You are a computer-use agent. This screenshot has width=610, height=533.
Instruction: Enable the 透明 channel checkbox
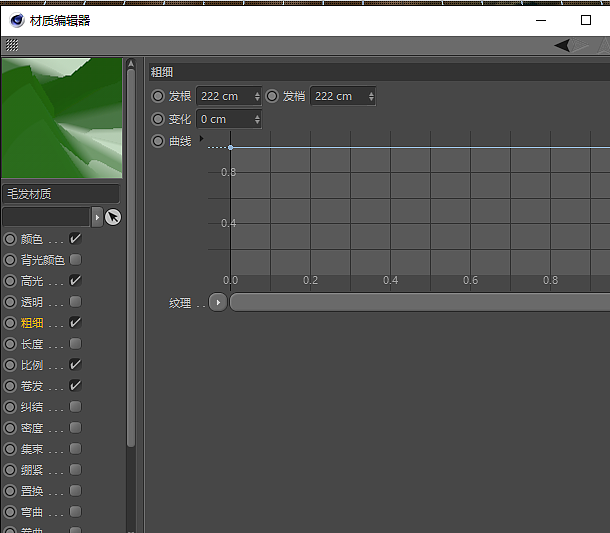click(75, 302)
